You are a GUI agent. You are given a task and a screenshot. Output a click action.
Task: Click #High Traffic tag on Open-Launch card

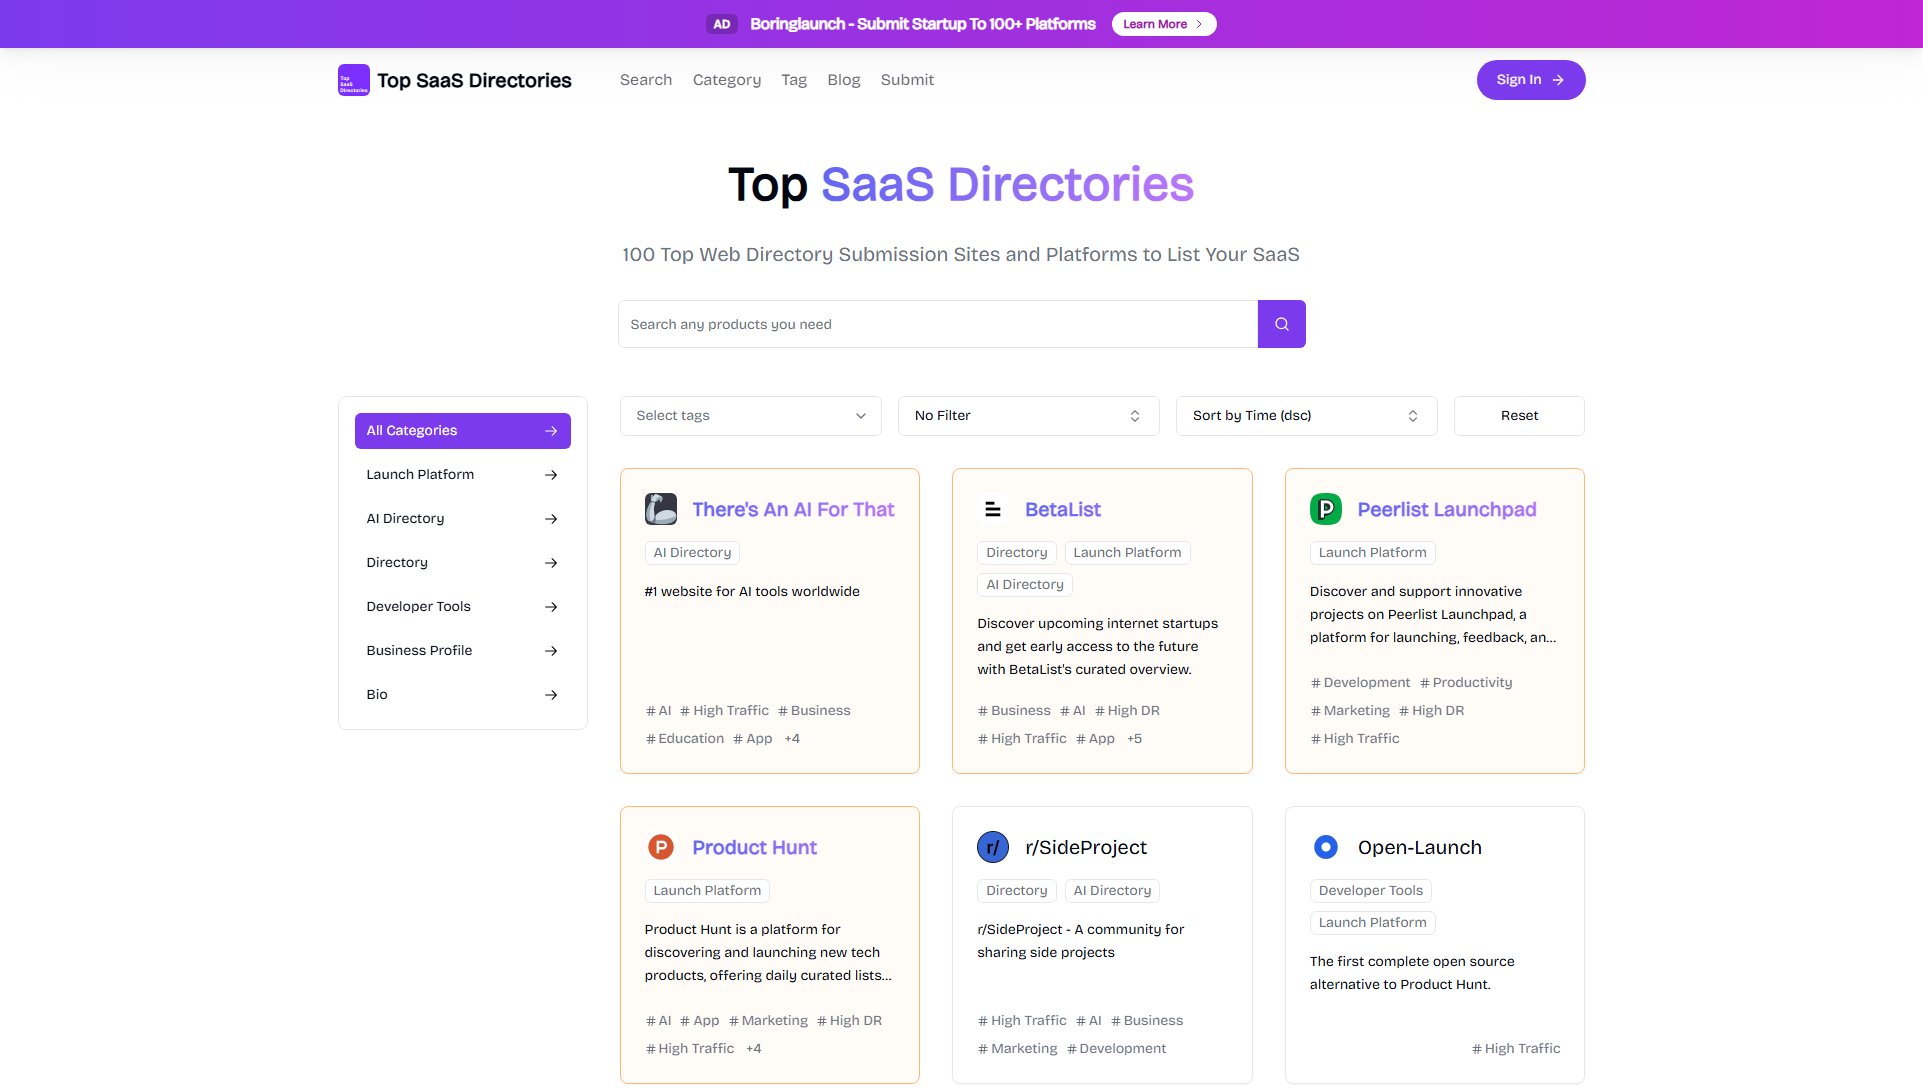(x=1516, y=1049)
